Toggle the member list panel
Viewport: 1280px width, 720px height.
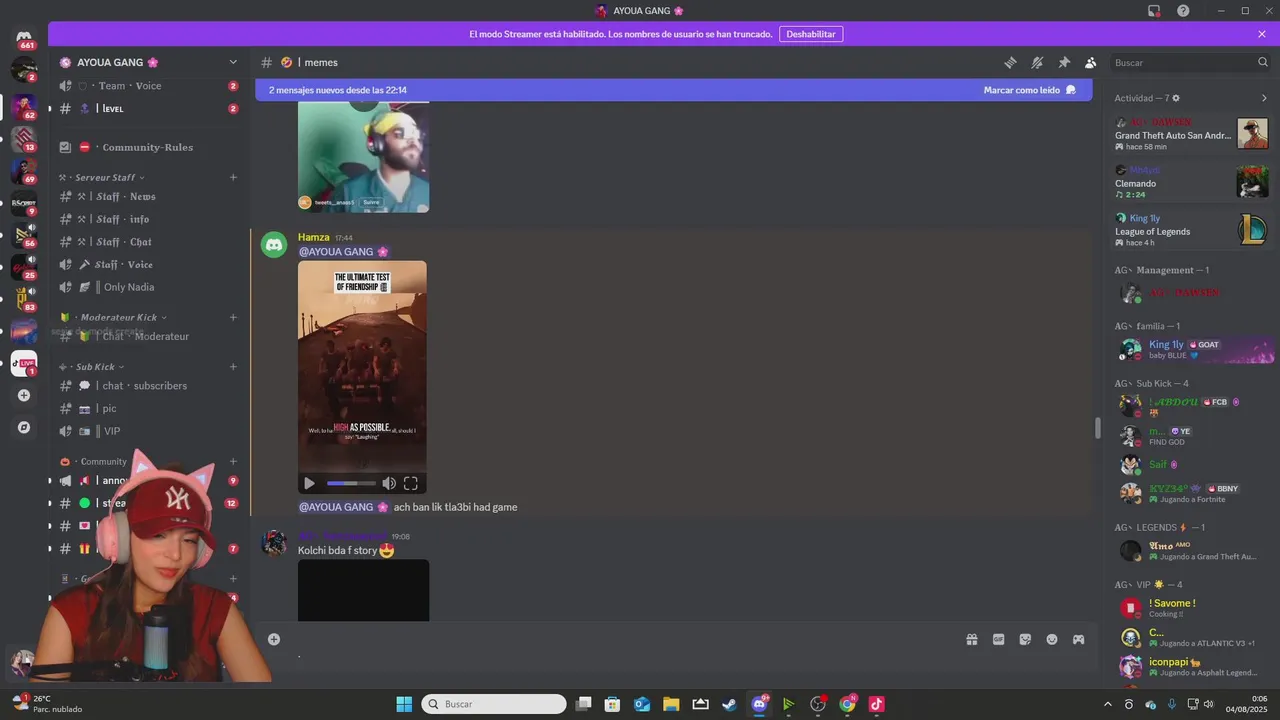tap(1090, 62)
